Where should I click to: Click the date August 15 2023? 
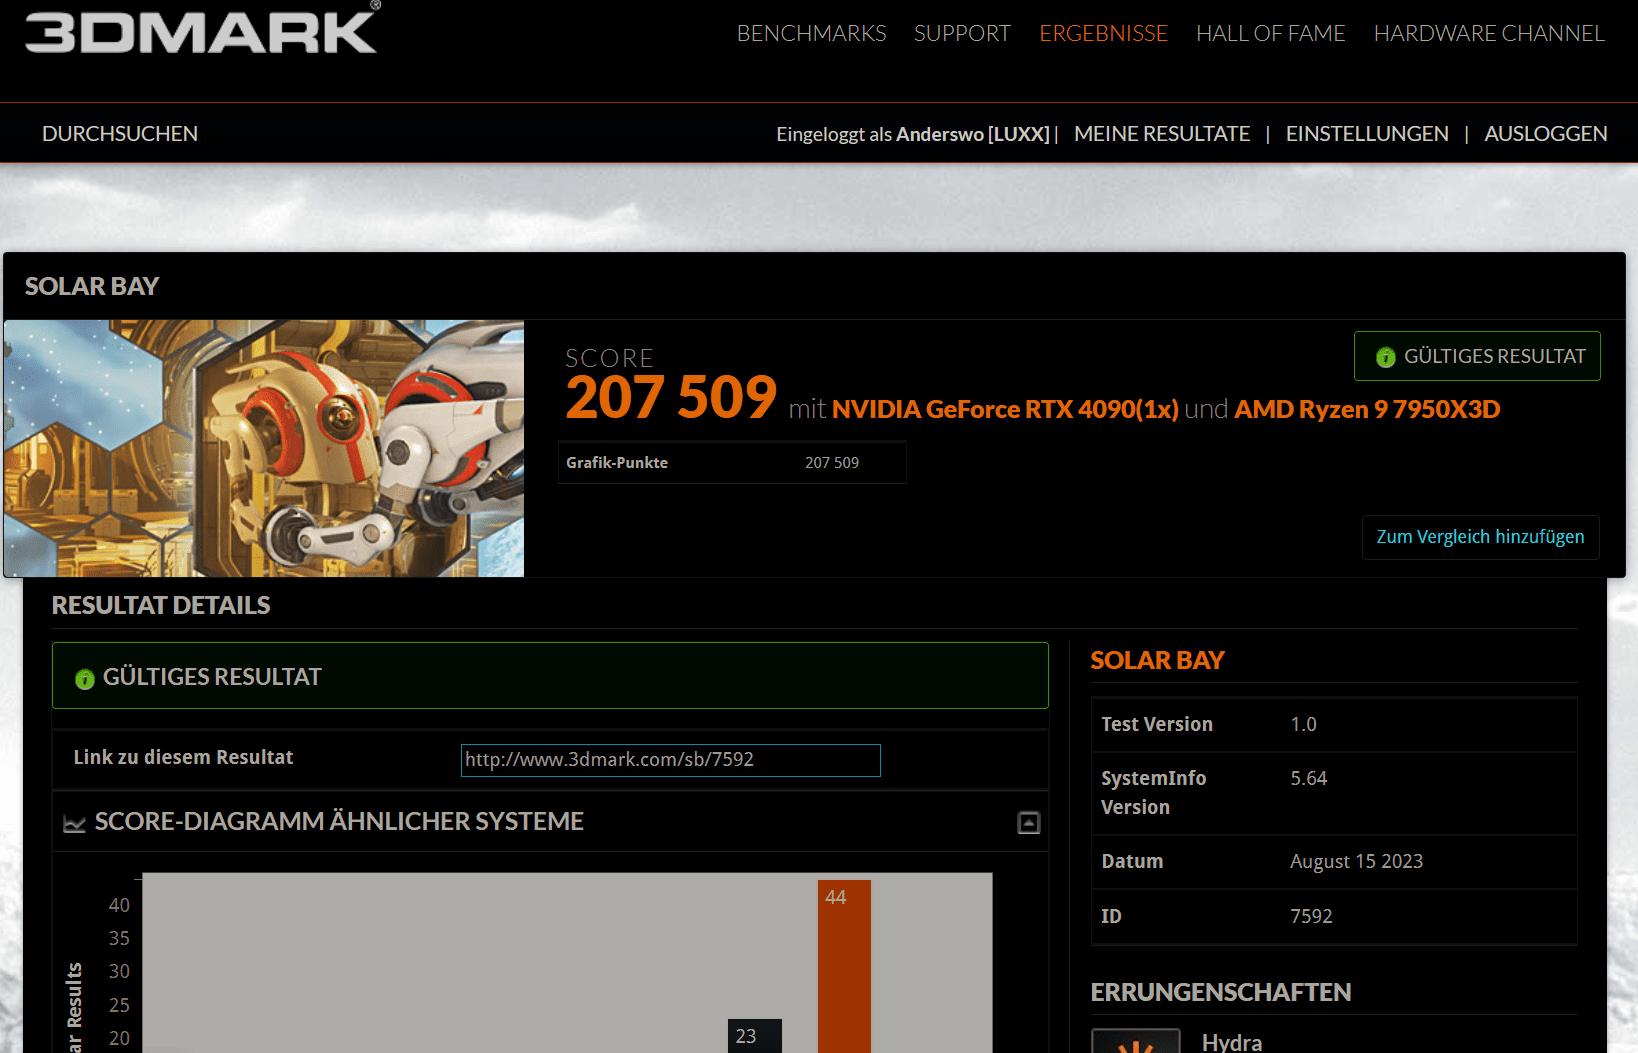[1356, 862]
